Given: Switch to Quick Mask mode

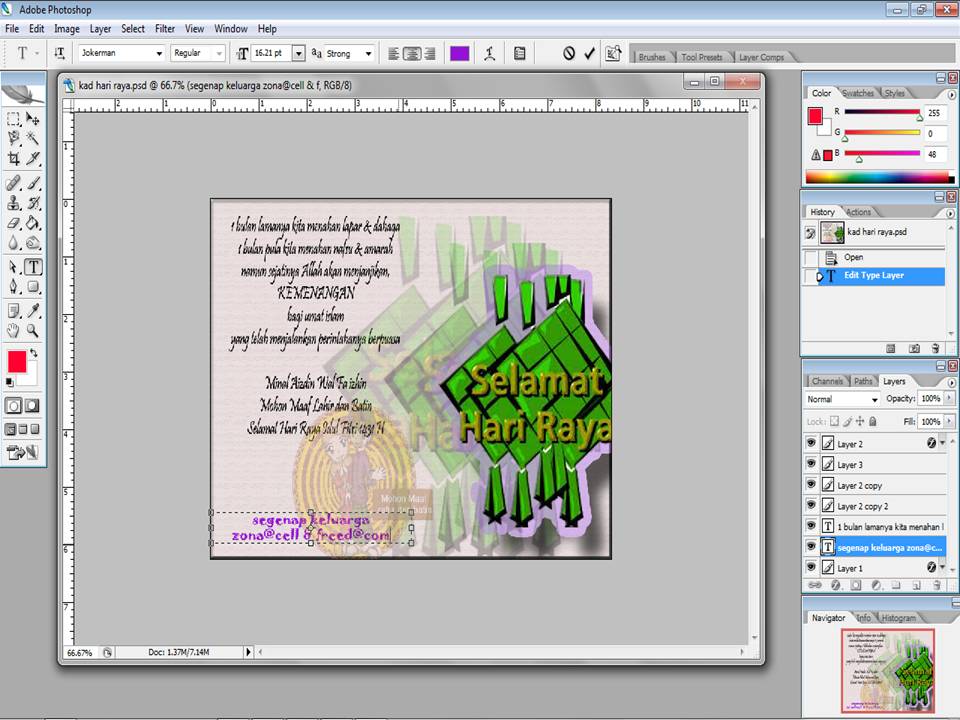Looking at the screenshot, I should coord(32,405).
